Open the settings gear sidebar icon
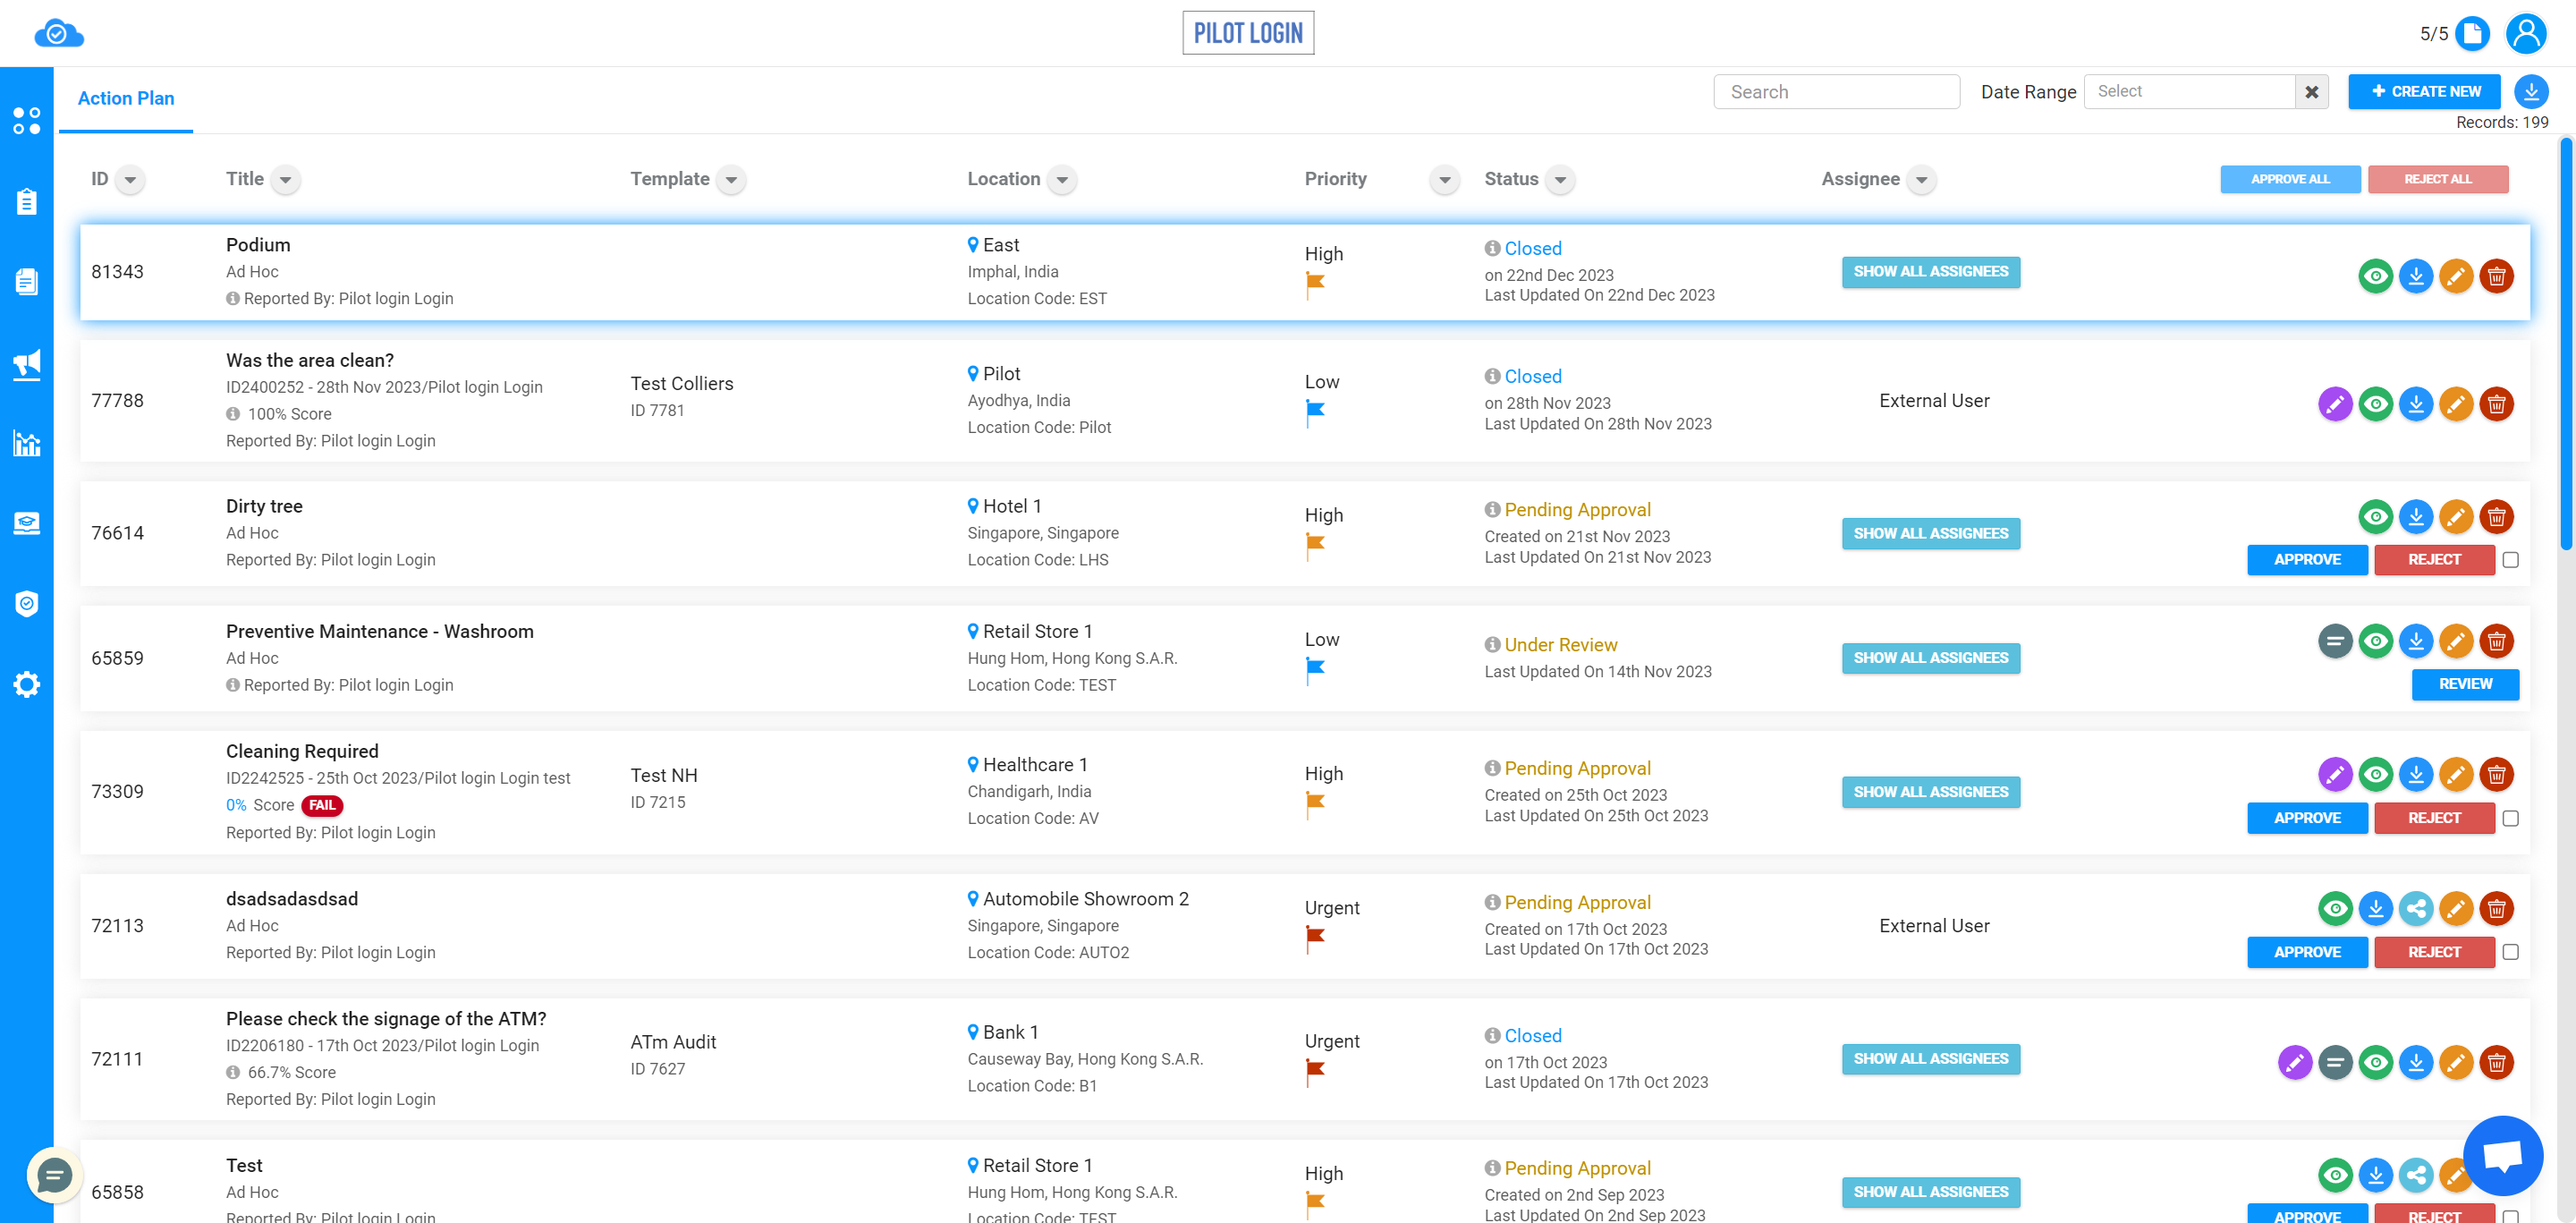2576x1223 pixels. tap(27, 684)
